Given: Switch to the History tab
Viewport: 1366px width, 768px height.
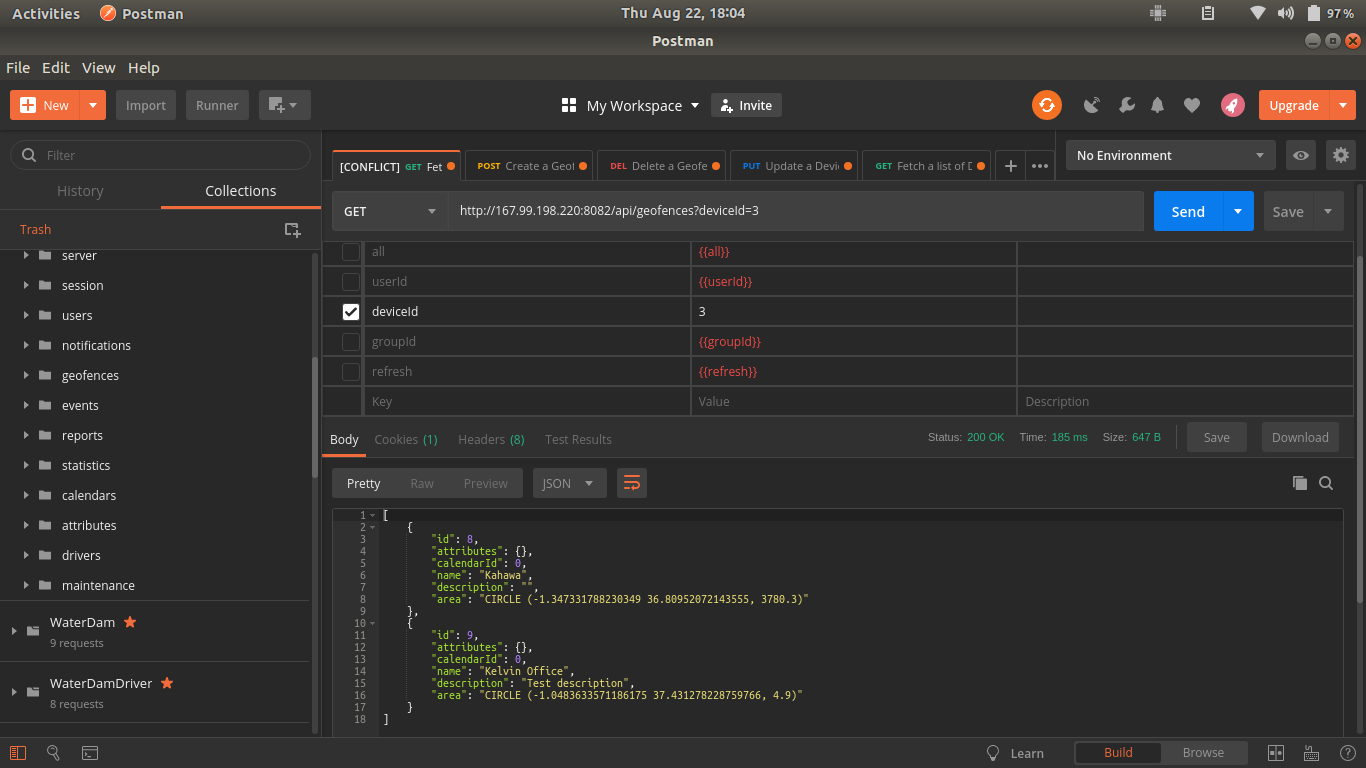Looking at the screenshot, I should (80, 190).
